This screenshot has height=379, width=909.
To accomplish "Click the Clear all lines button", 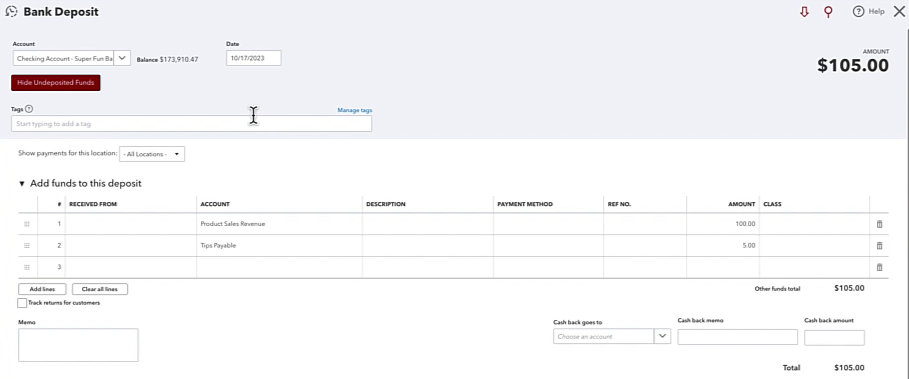I will point(100,289).
